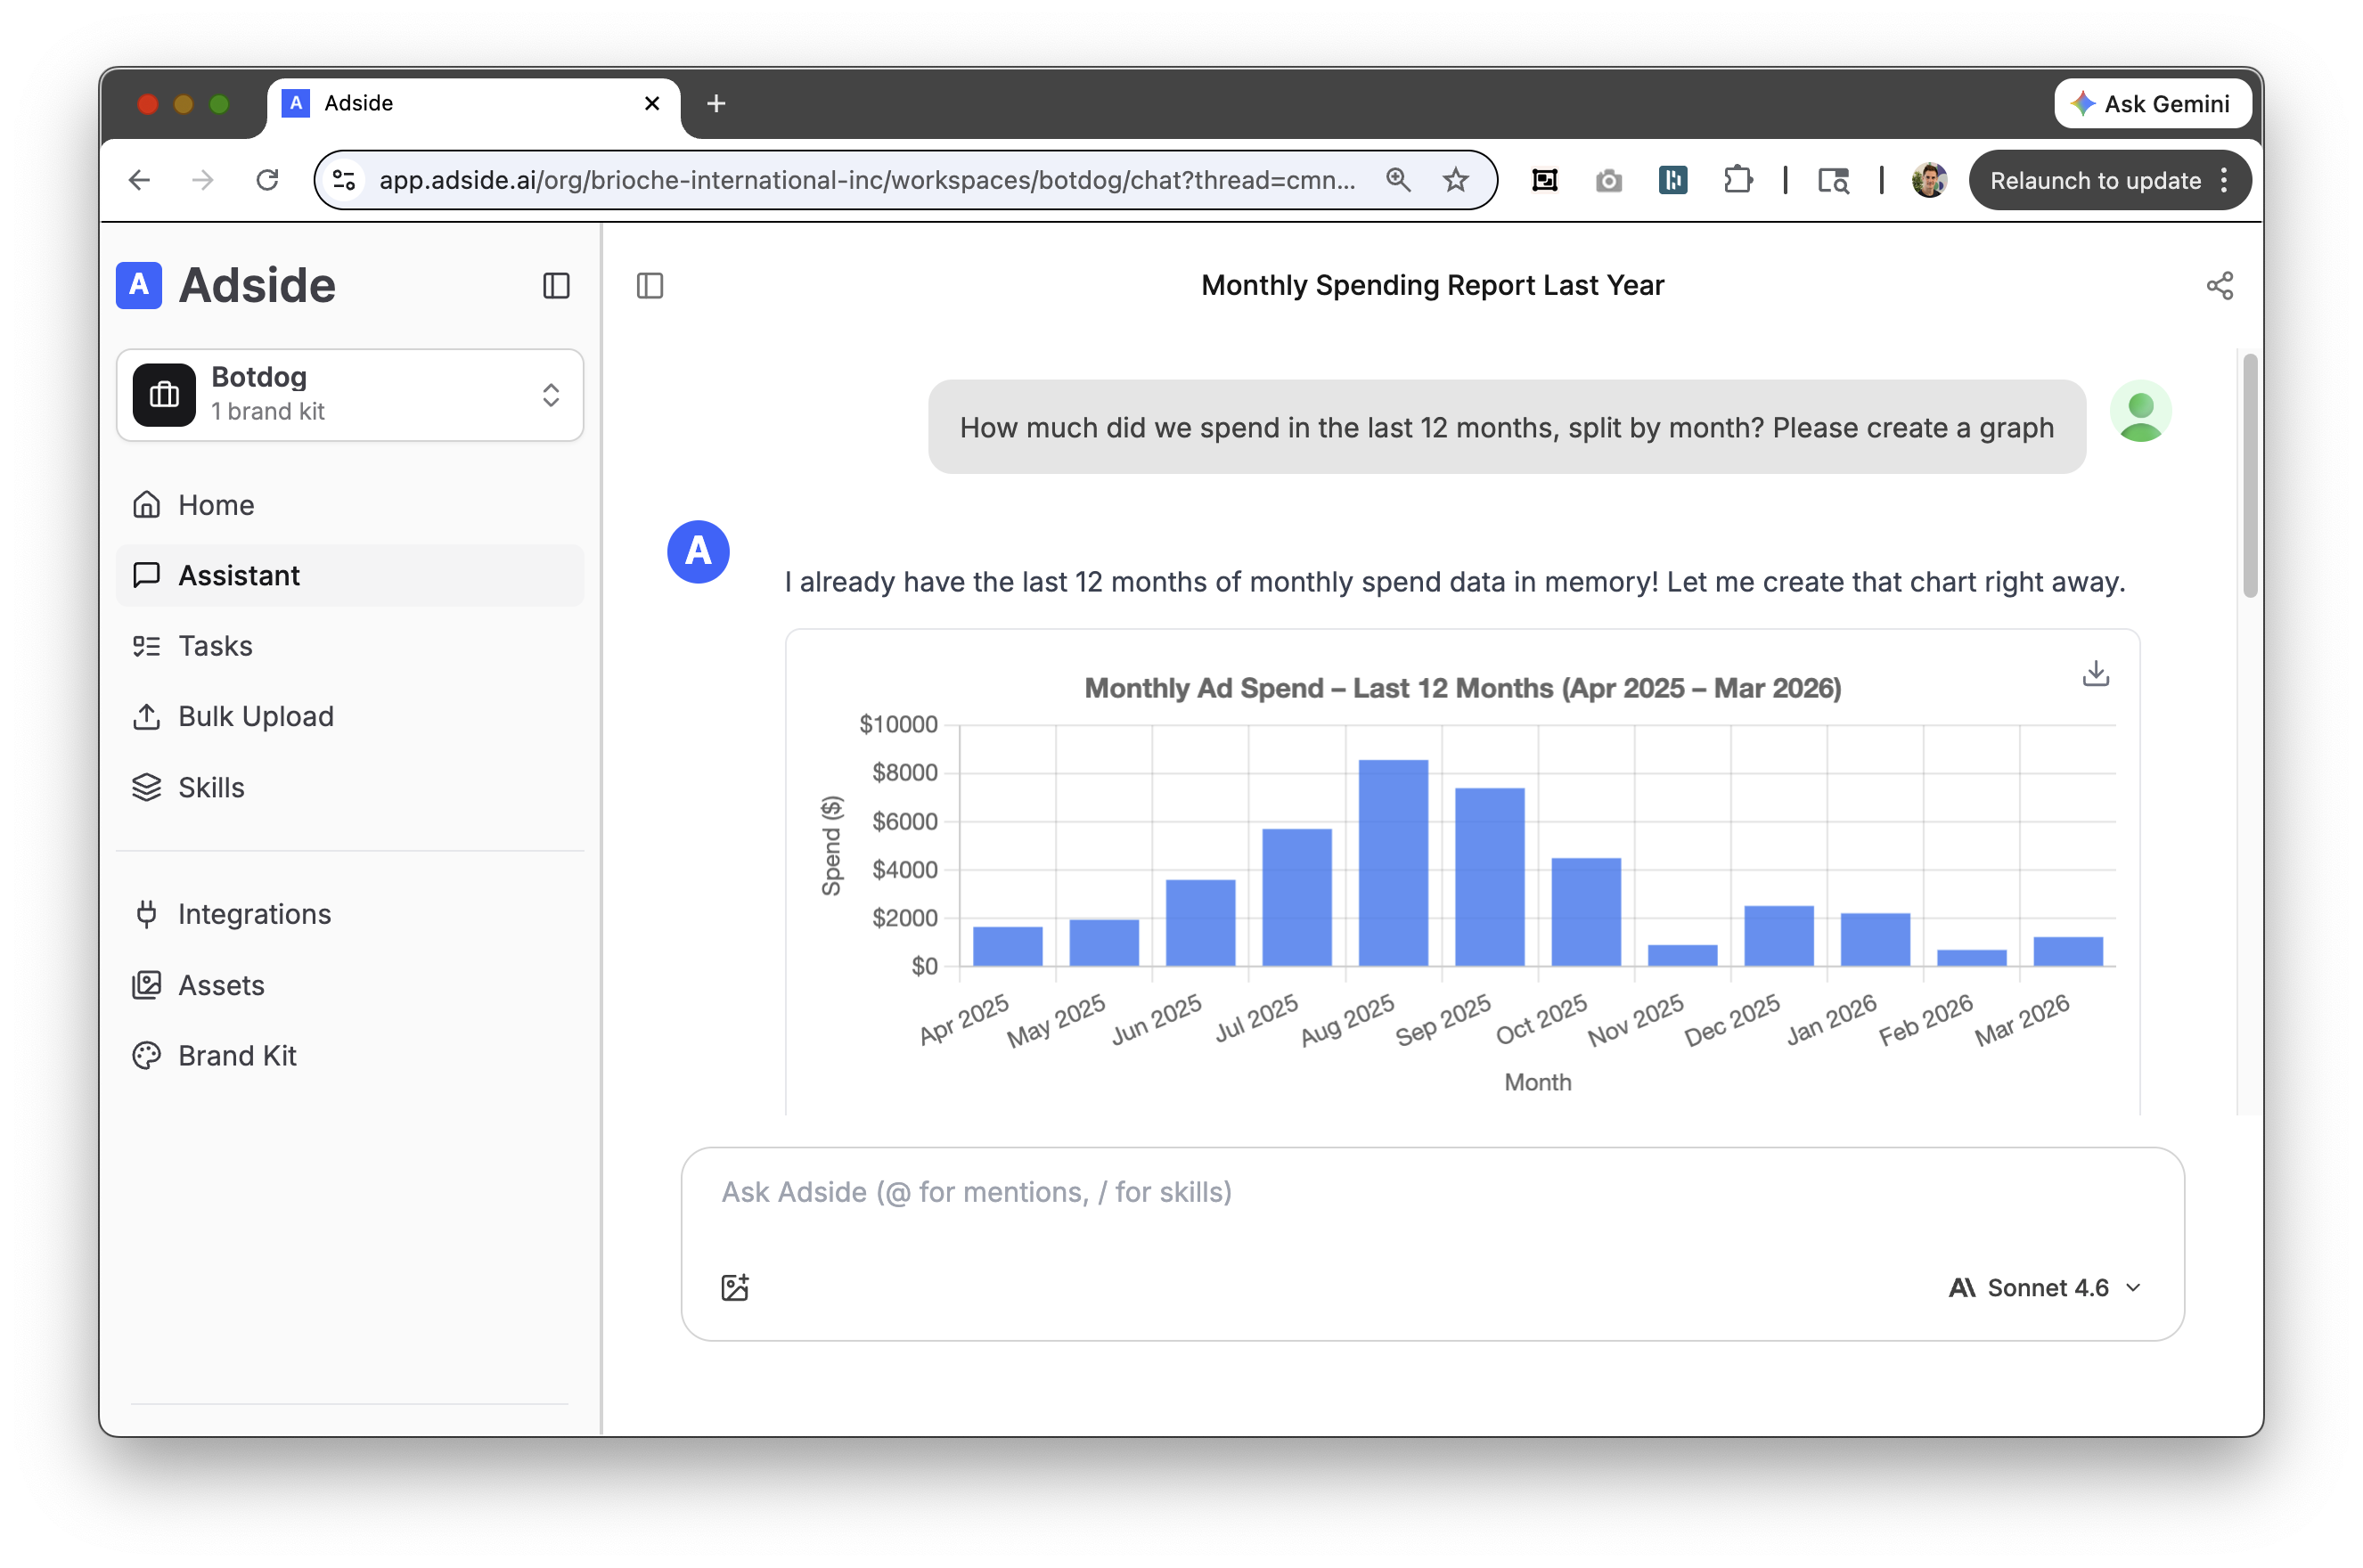Open the Assistant section in the sidebar

(238, 575)
